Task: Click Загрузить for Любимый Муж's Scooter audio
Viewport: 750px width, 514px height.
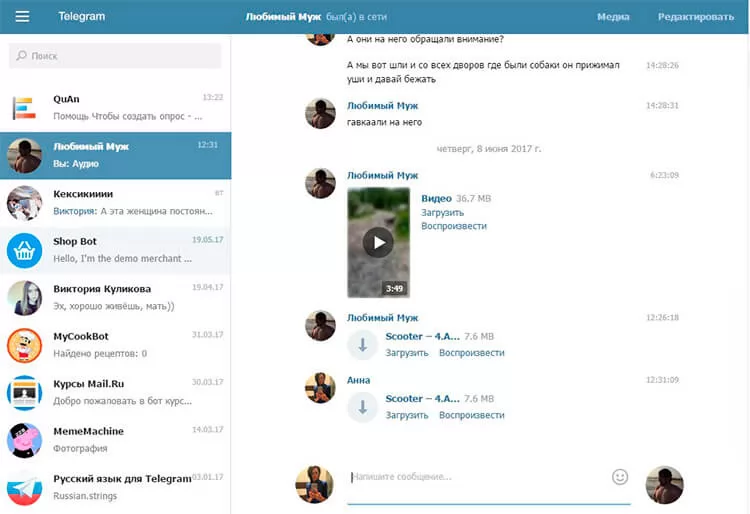Action: pos(407,353)
